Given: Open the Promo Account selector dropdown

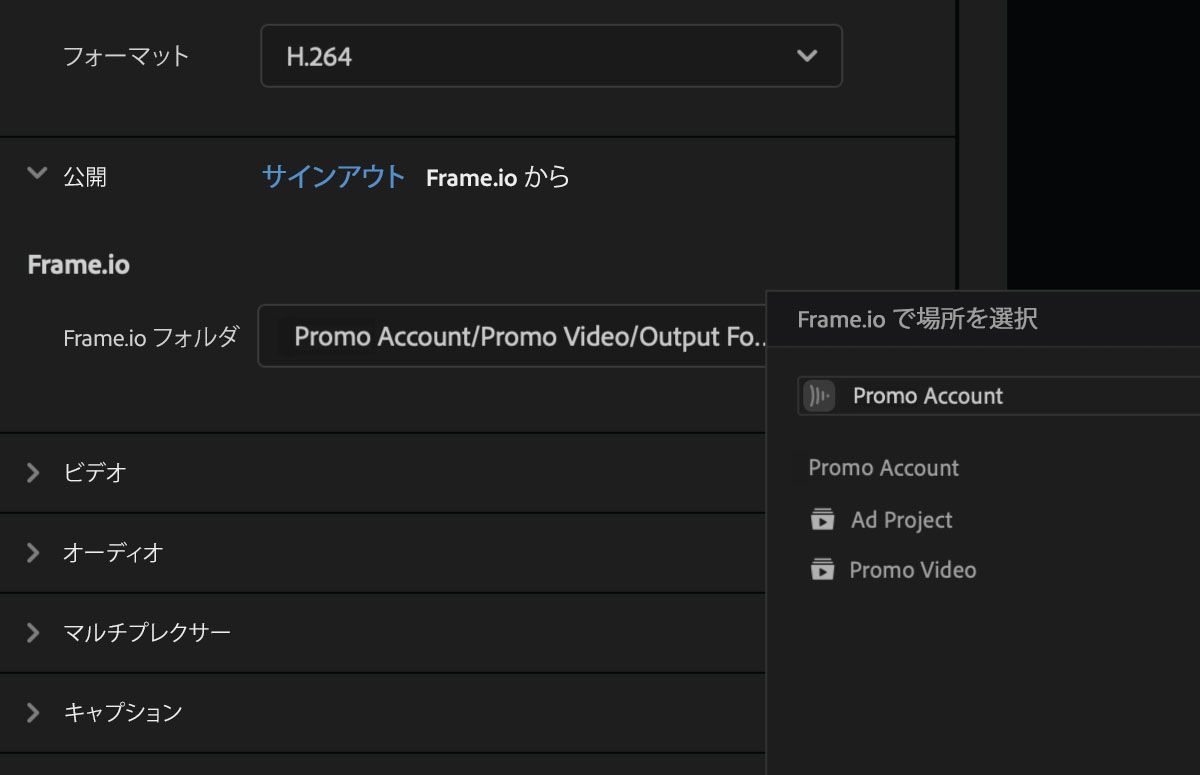Looking at the screenshot, I should 999,396.
